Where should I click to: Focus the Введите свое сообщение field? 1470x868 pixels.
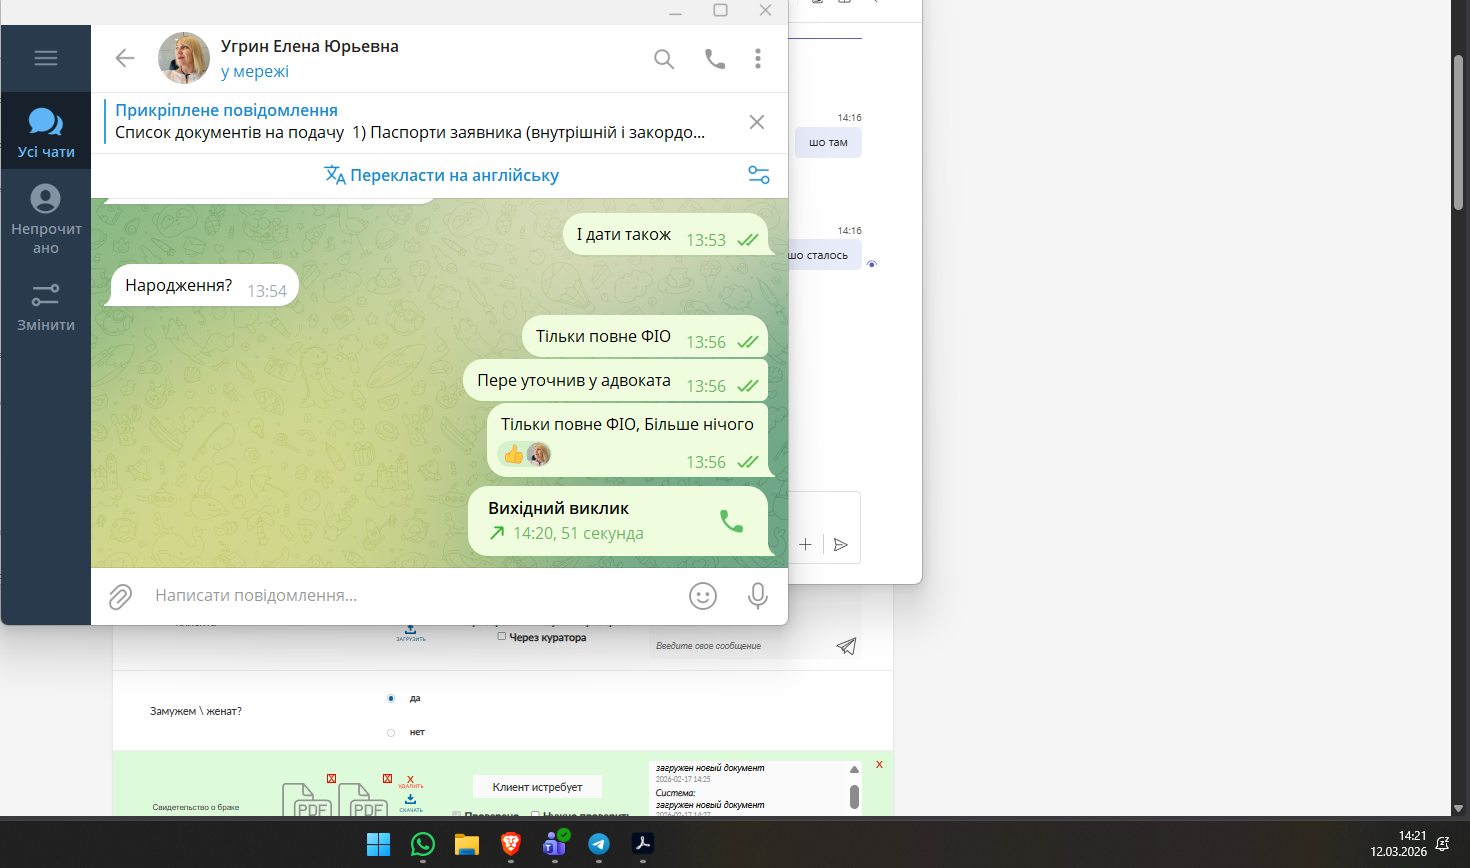pyautogui.click(x=740, y=646)
